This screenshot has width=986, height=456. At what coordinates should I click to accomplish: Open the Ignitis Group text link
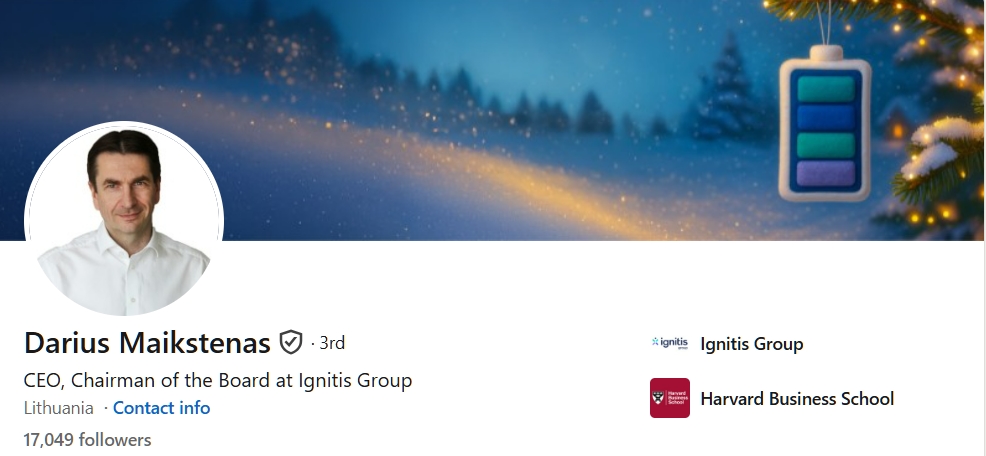click(x=751, y=344)
